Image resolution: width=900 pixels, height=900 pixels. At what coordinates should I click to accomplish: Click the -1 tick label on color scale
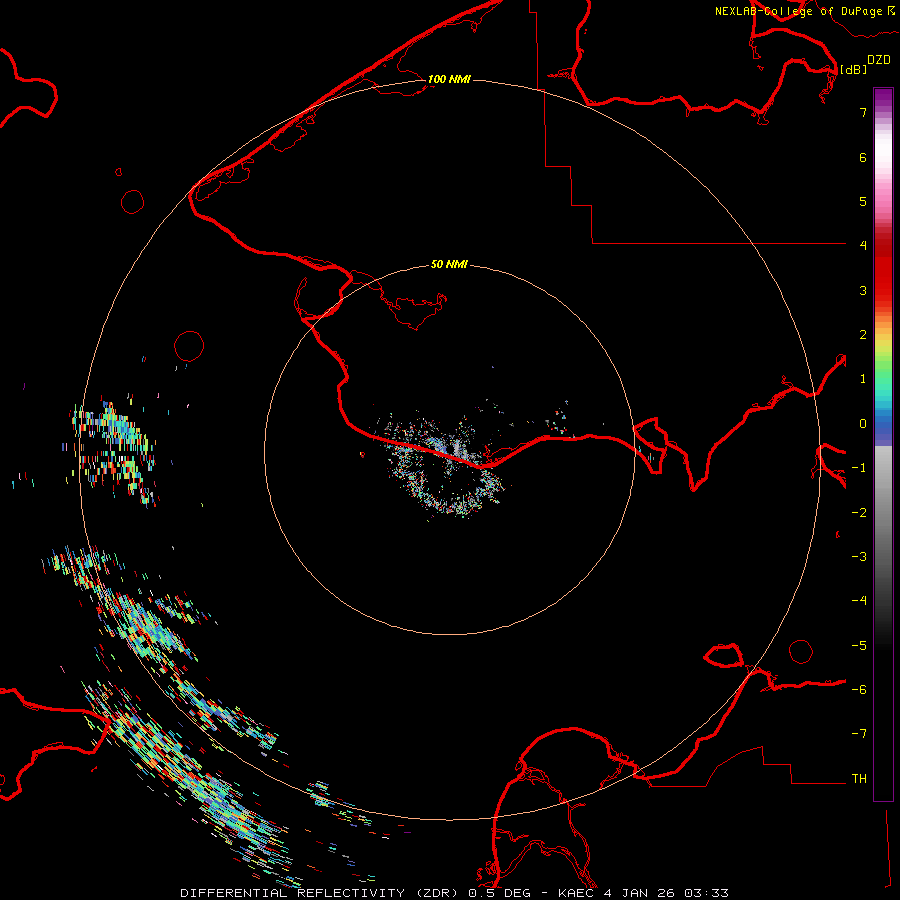[x=859, y=468]
